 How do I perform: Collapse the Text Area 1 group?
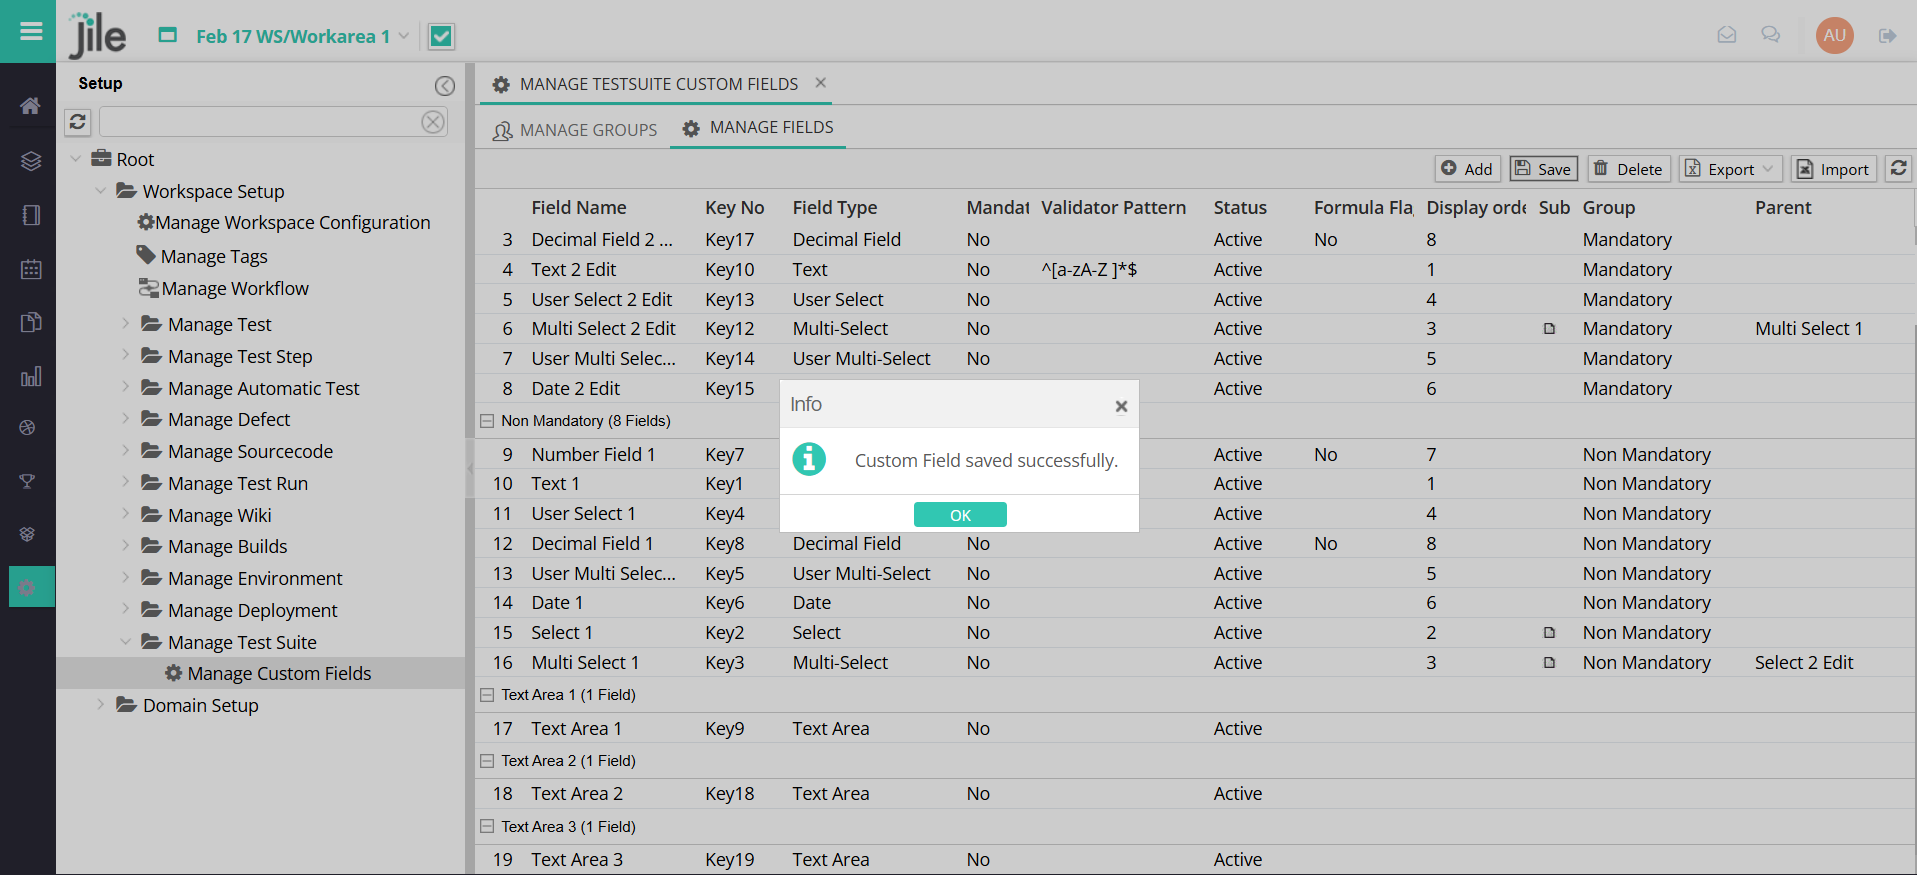tap(487, 695)
